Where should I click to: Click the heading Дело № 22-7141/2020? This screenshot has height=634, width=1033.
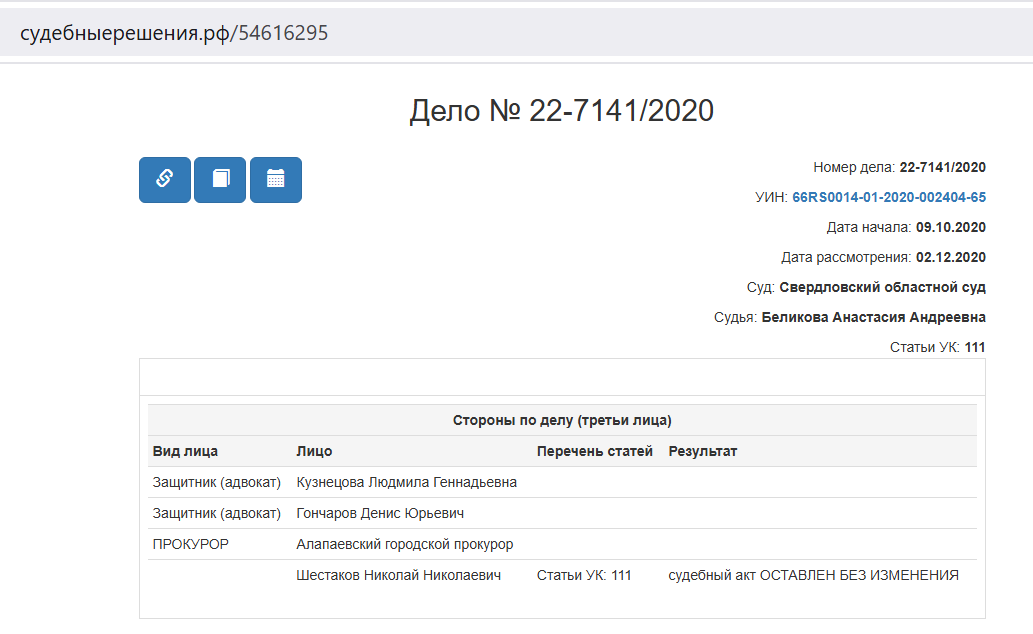click(x=561, y=111)
